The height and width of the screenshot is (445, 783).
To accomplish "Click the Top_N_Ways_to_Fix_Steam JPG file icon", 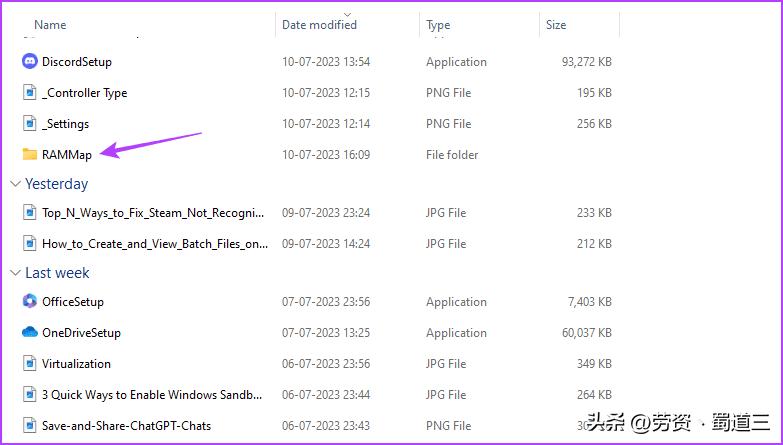I will tap(30, 212).
